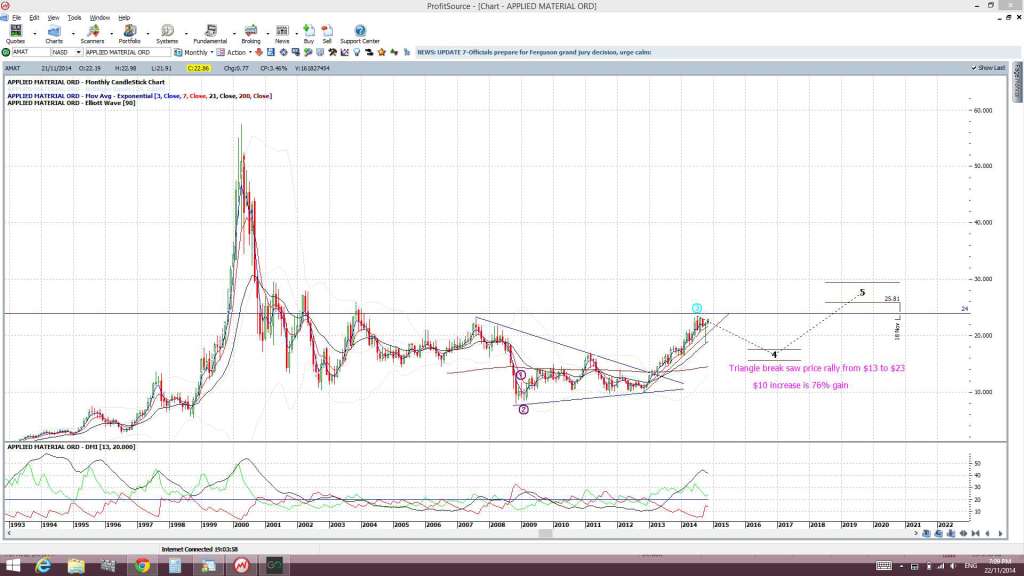Click the star icon in chart toolbar
The image size is (1024, 576).
381,52
